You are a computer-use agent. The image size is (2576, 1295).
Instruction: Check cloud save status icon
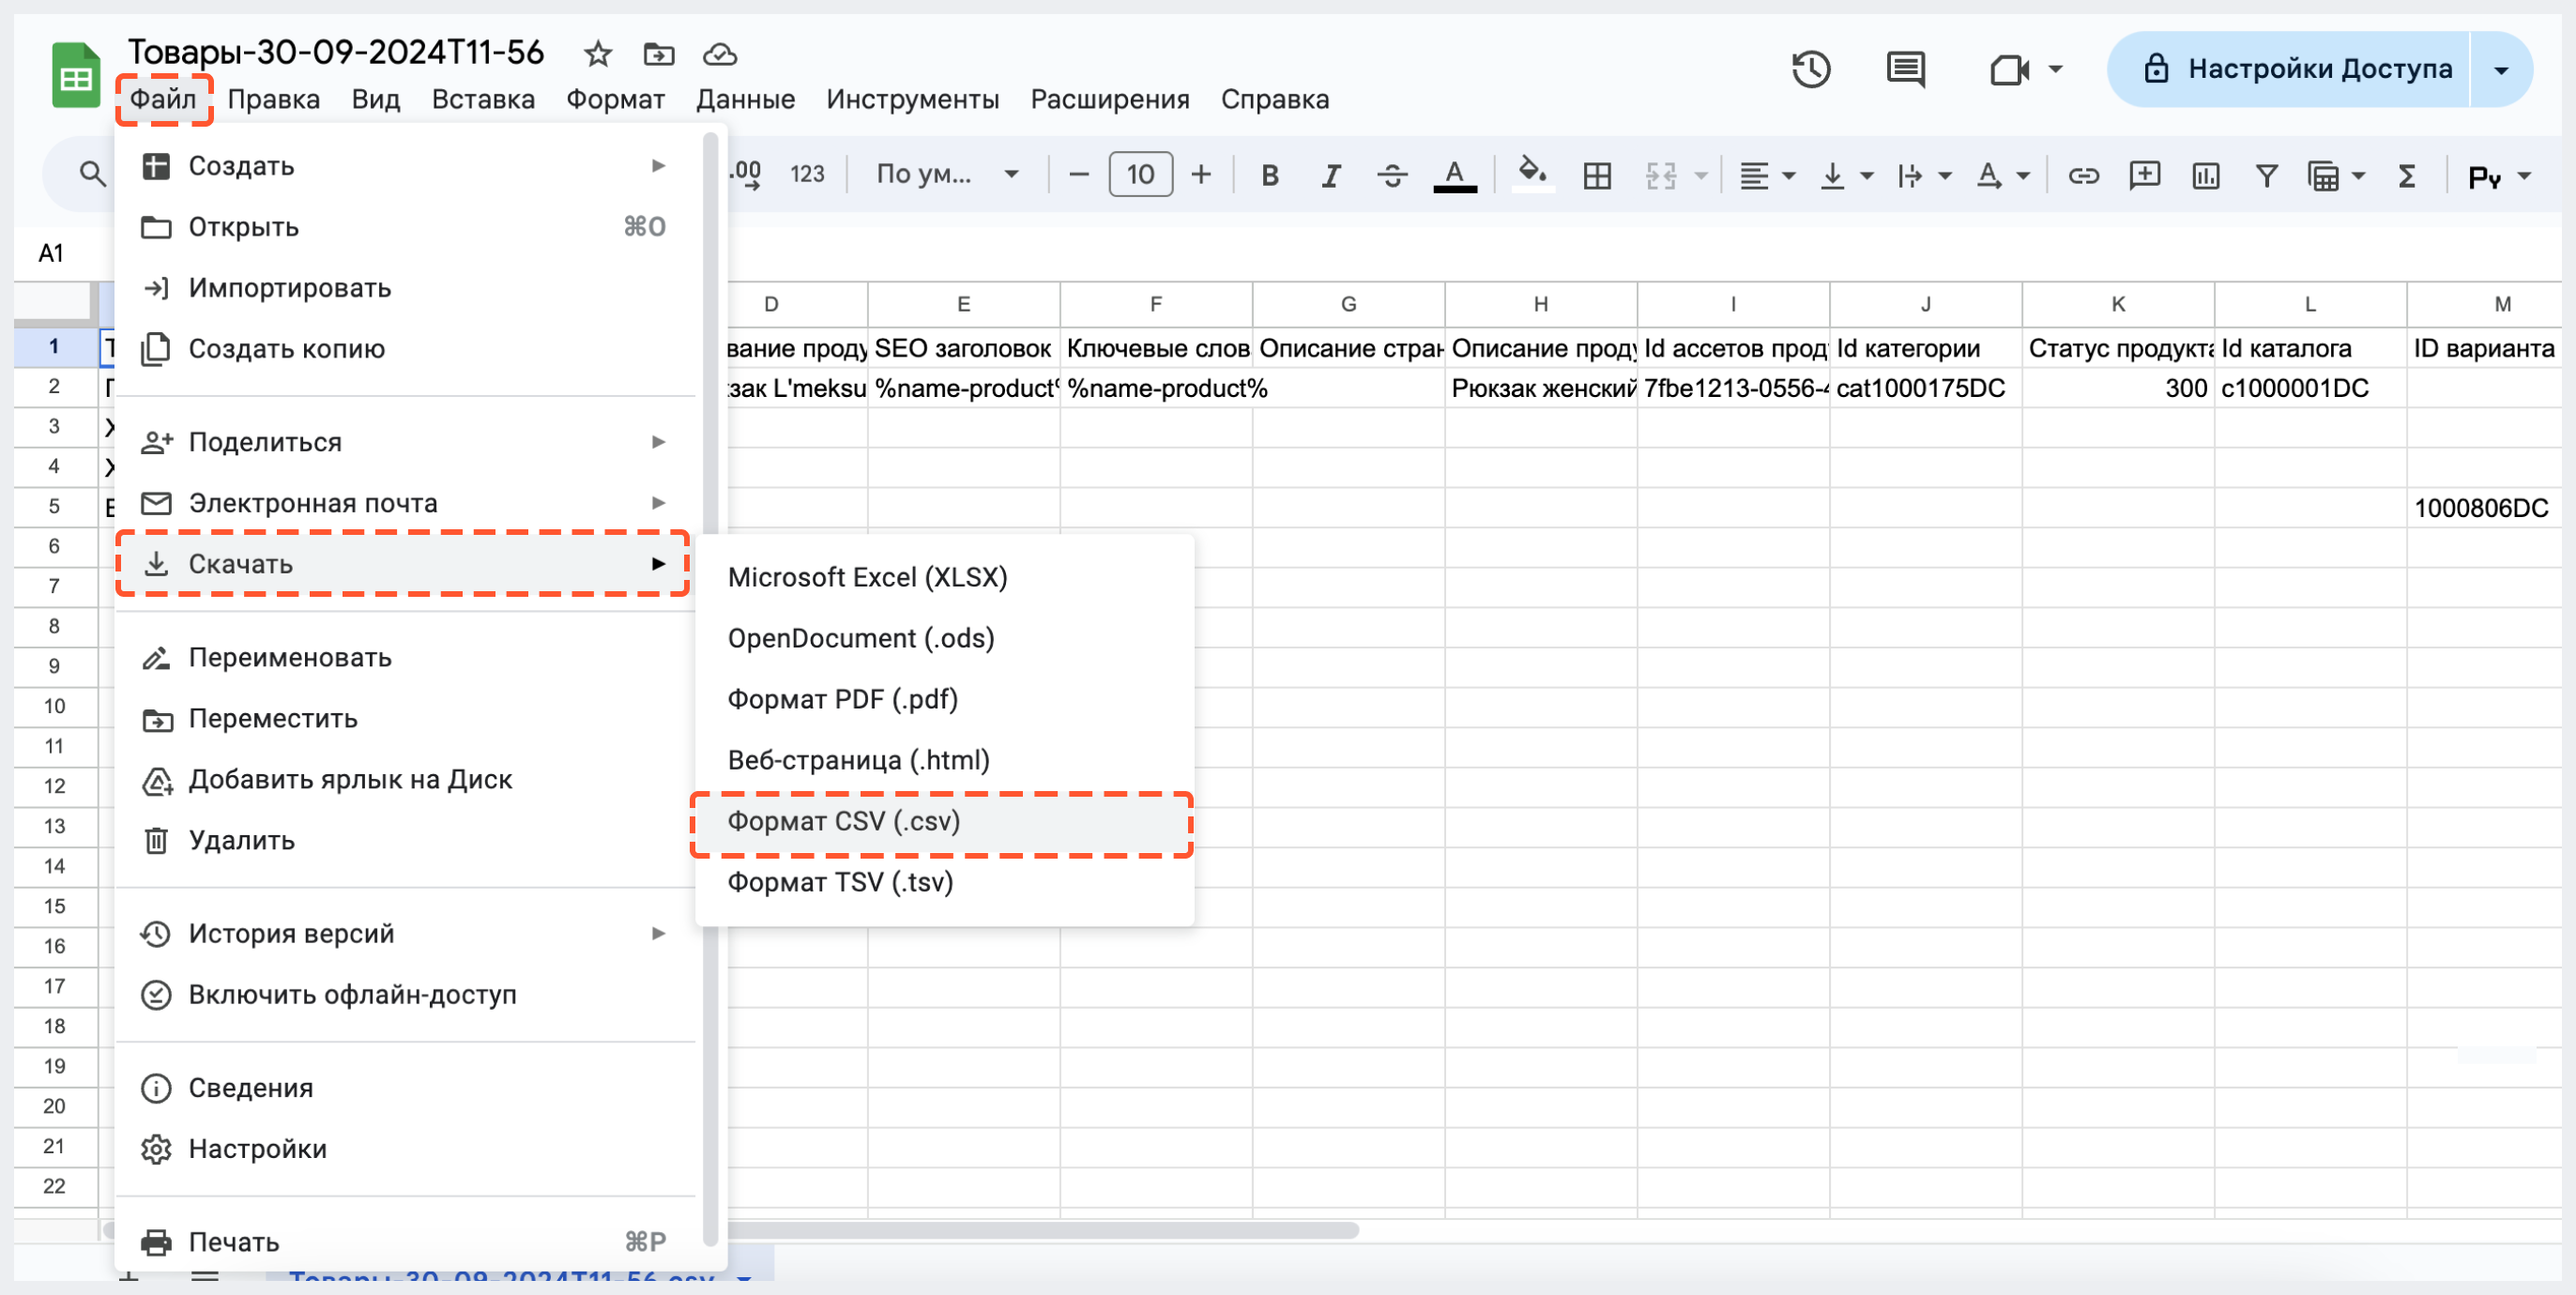[720, 54]
